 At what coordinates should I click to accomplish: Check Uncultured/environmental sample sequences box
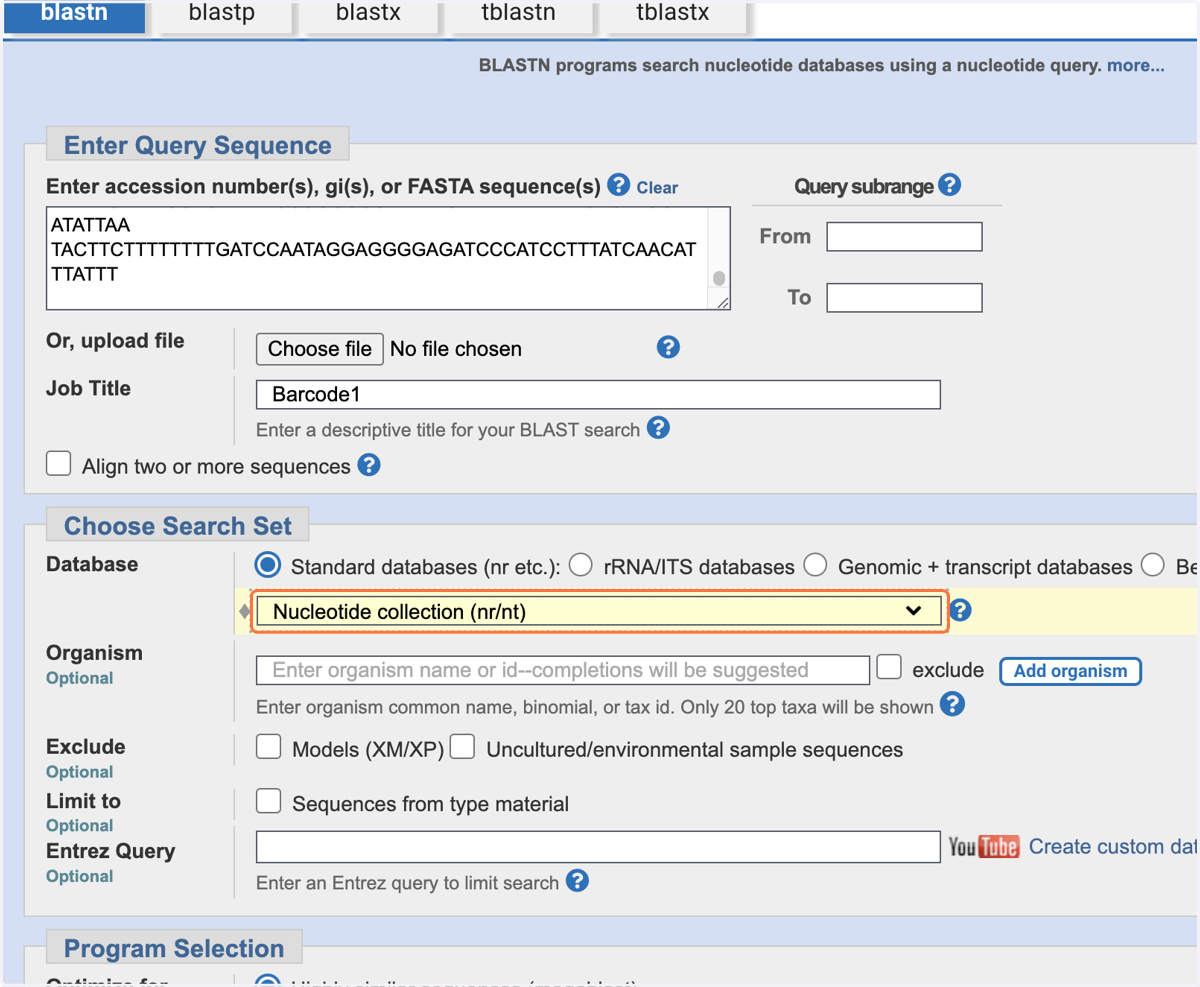pyautogui.click(x=462, y=747)
